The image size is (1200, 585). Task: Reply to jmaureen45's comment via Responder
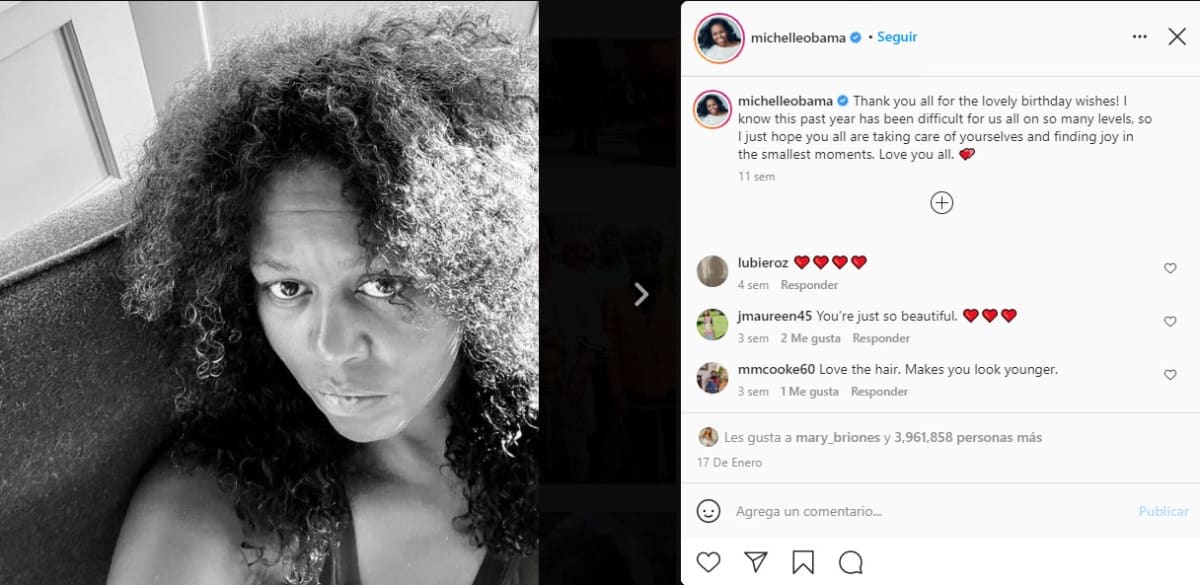pyautogui.click(x=881, y=338)
